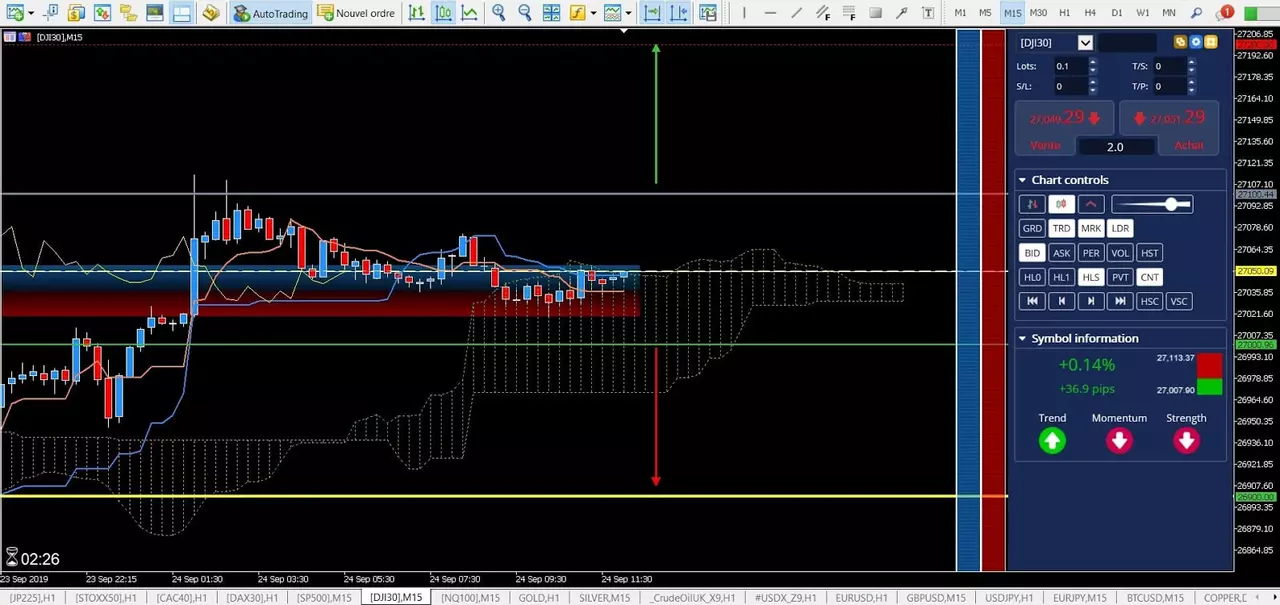Open the new chart icon in toolbar
This screenshot has height=605, width=1280.
tap(15, 13)
